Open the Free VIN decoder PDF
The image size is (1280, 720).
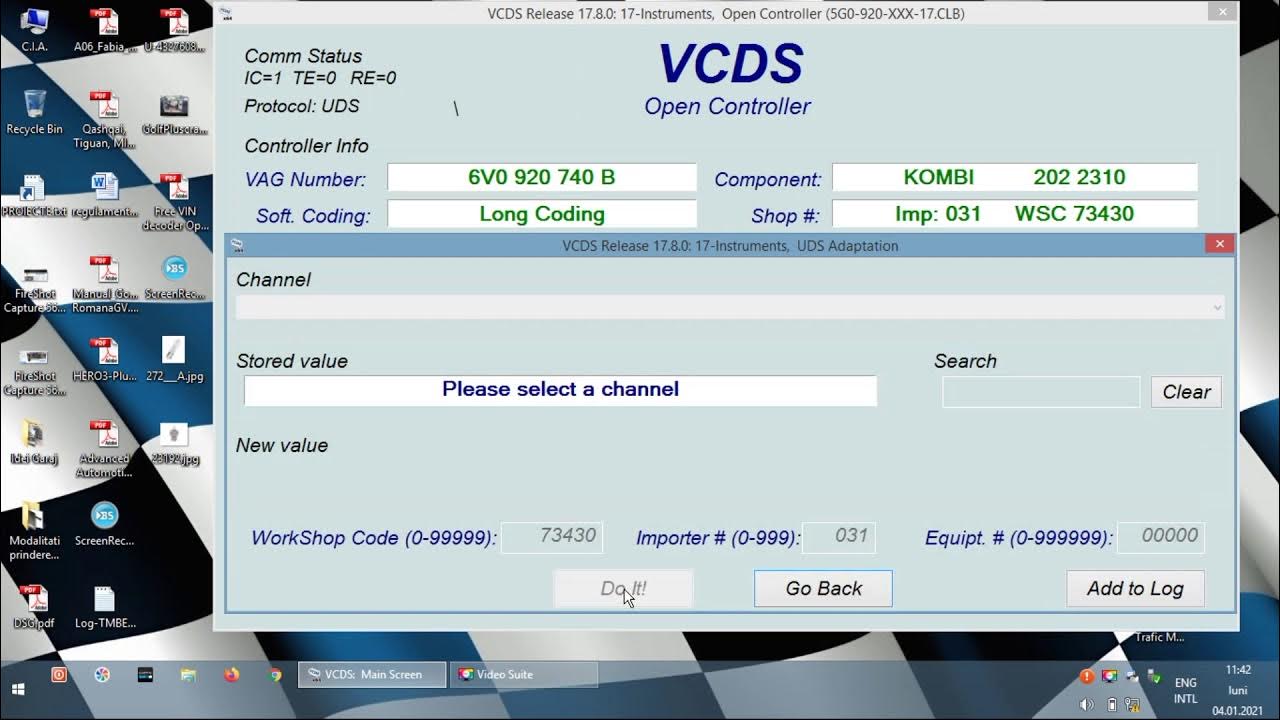174,201
